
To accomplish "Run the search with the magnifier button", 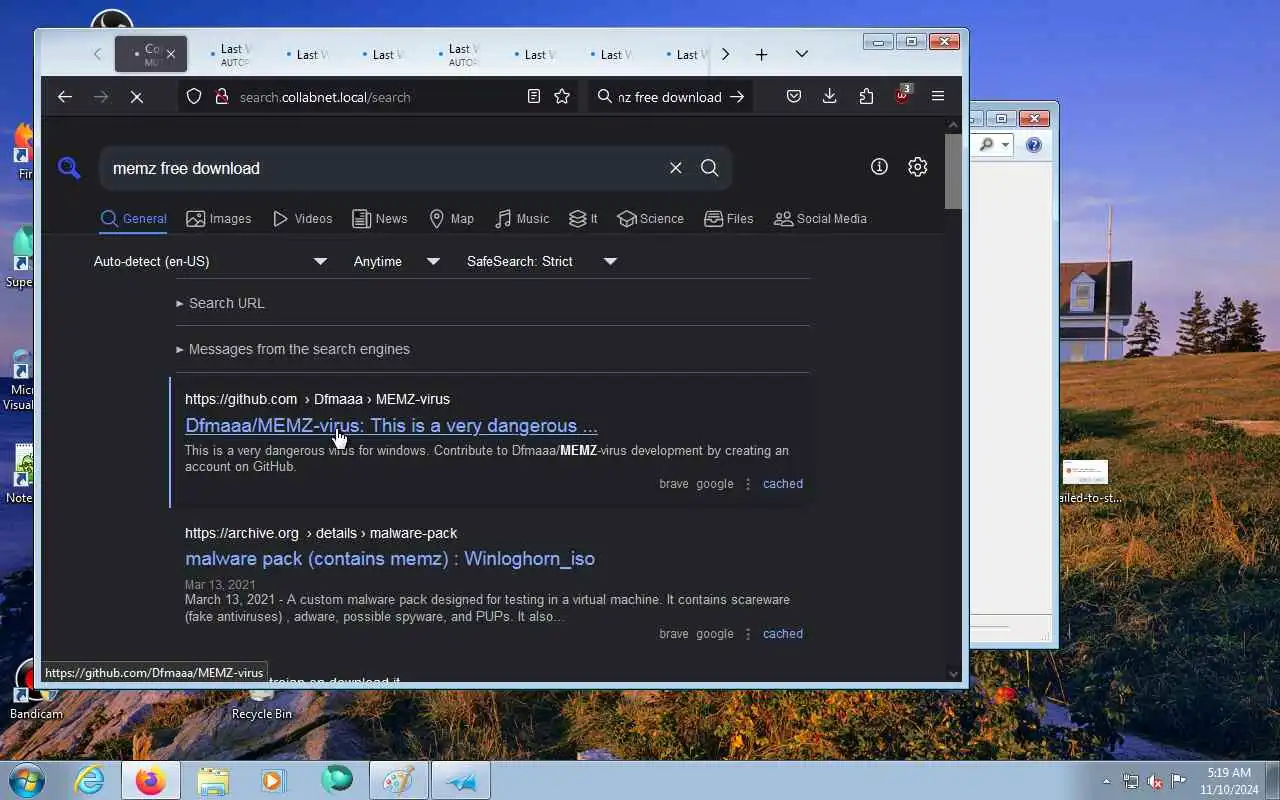I will (710, 168).
